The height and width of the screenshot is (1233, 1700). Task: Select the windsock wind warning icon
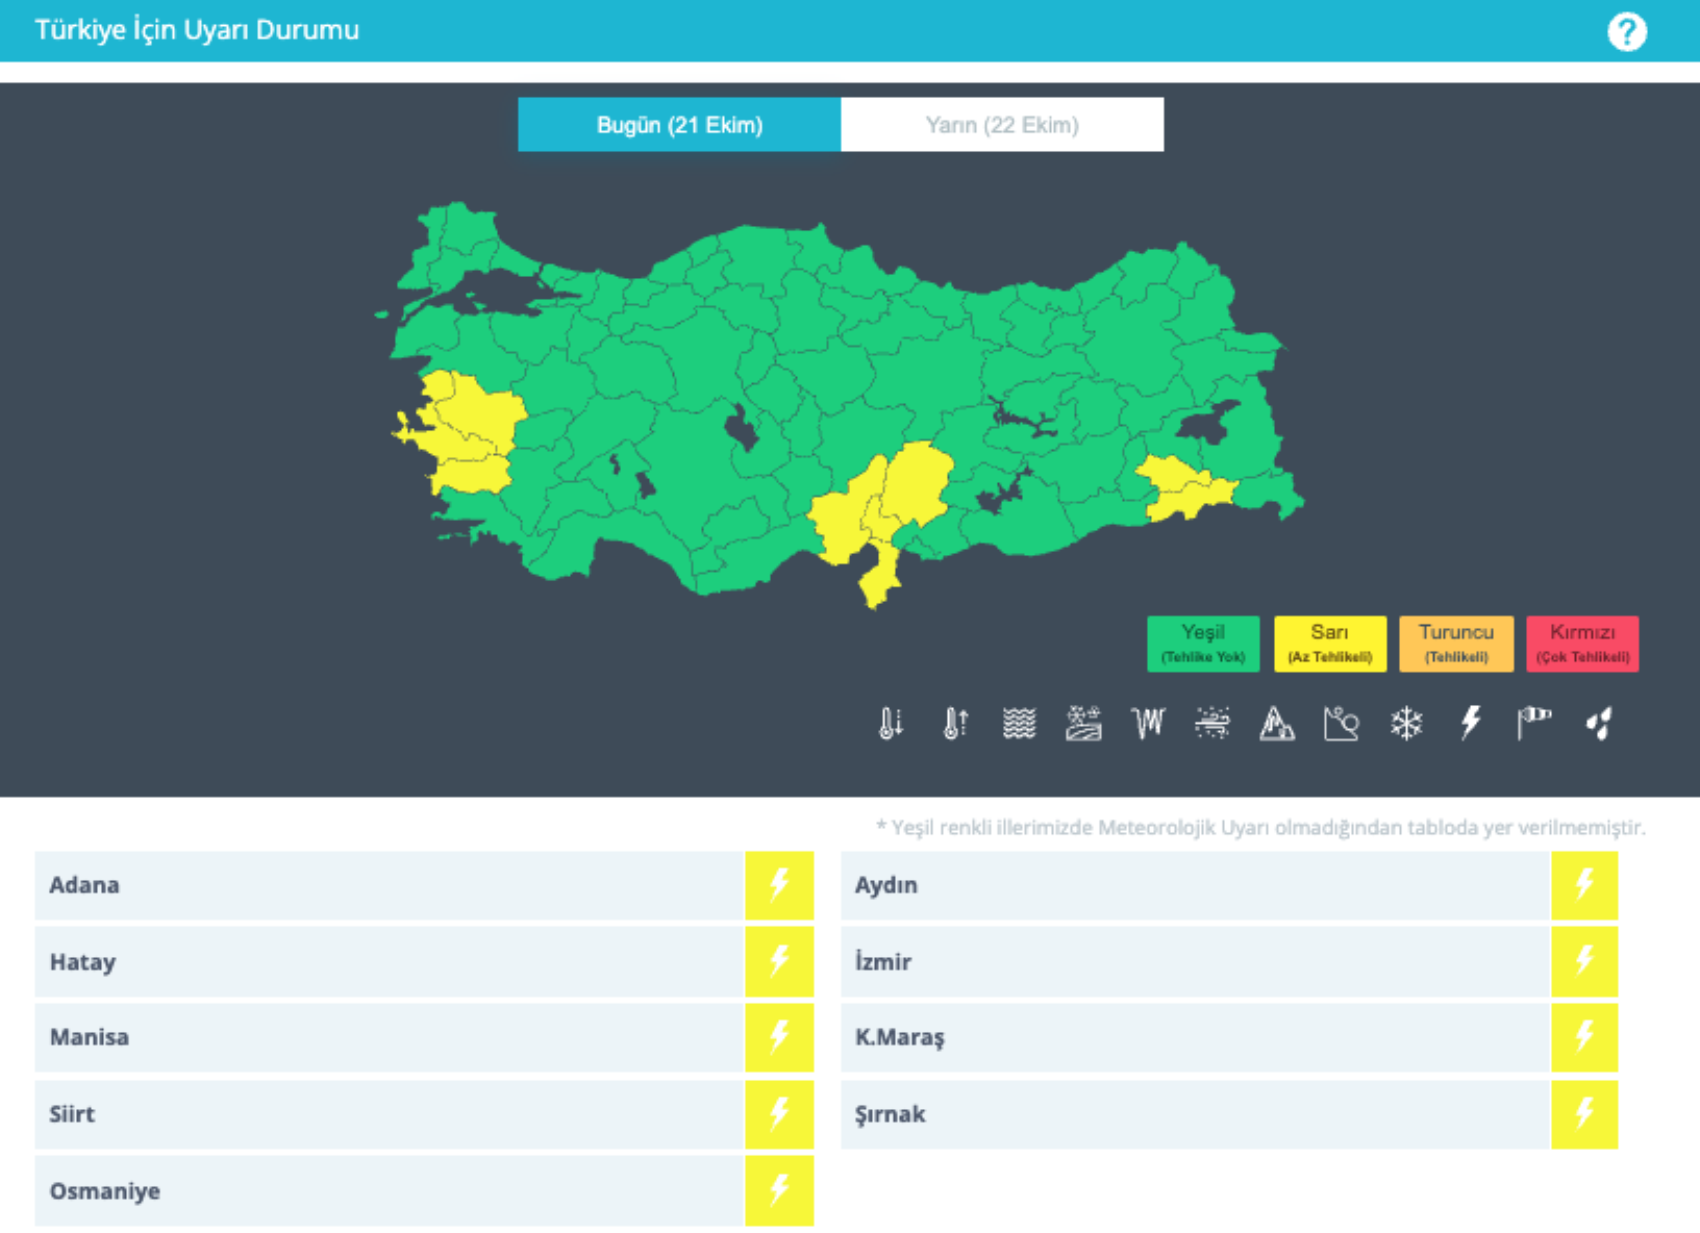1534,722
